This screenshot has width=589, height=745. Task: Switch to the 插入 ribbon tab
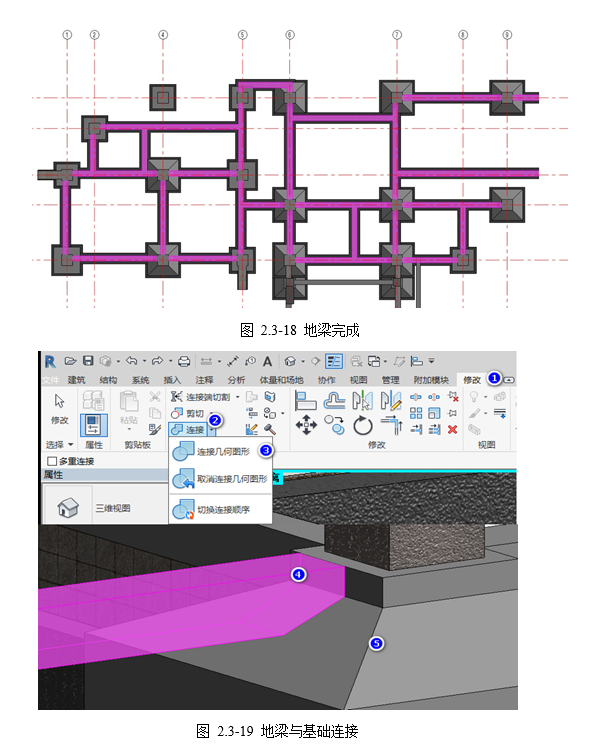[172, 380]
